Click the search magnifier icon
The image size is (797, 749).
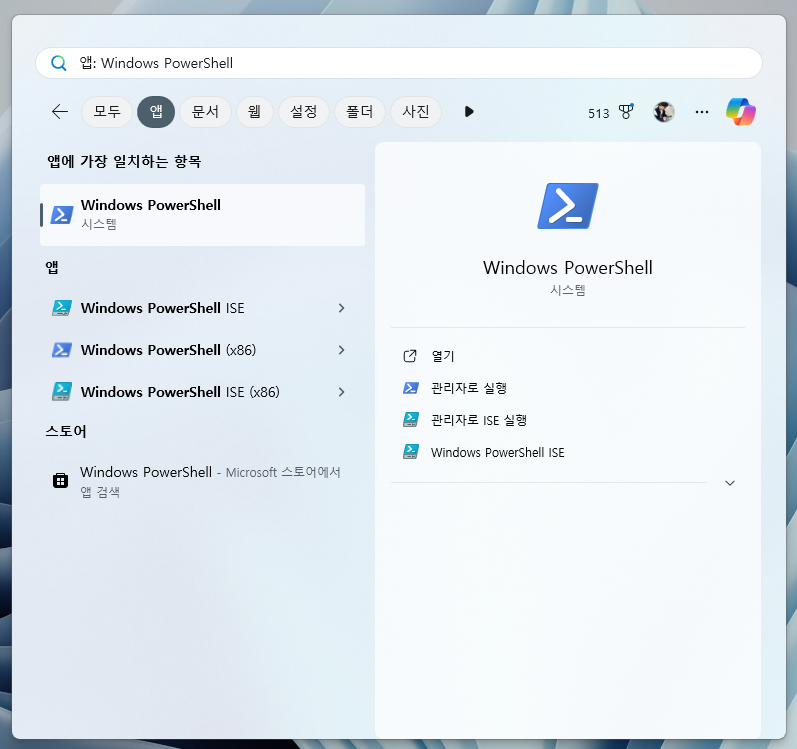point(59,63)
